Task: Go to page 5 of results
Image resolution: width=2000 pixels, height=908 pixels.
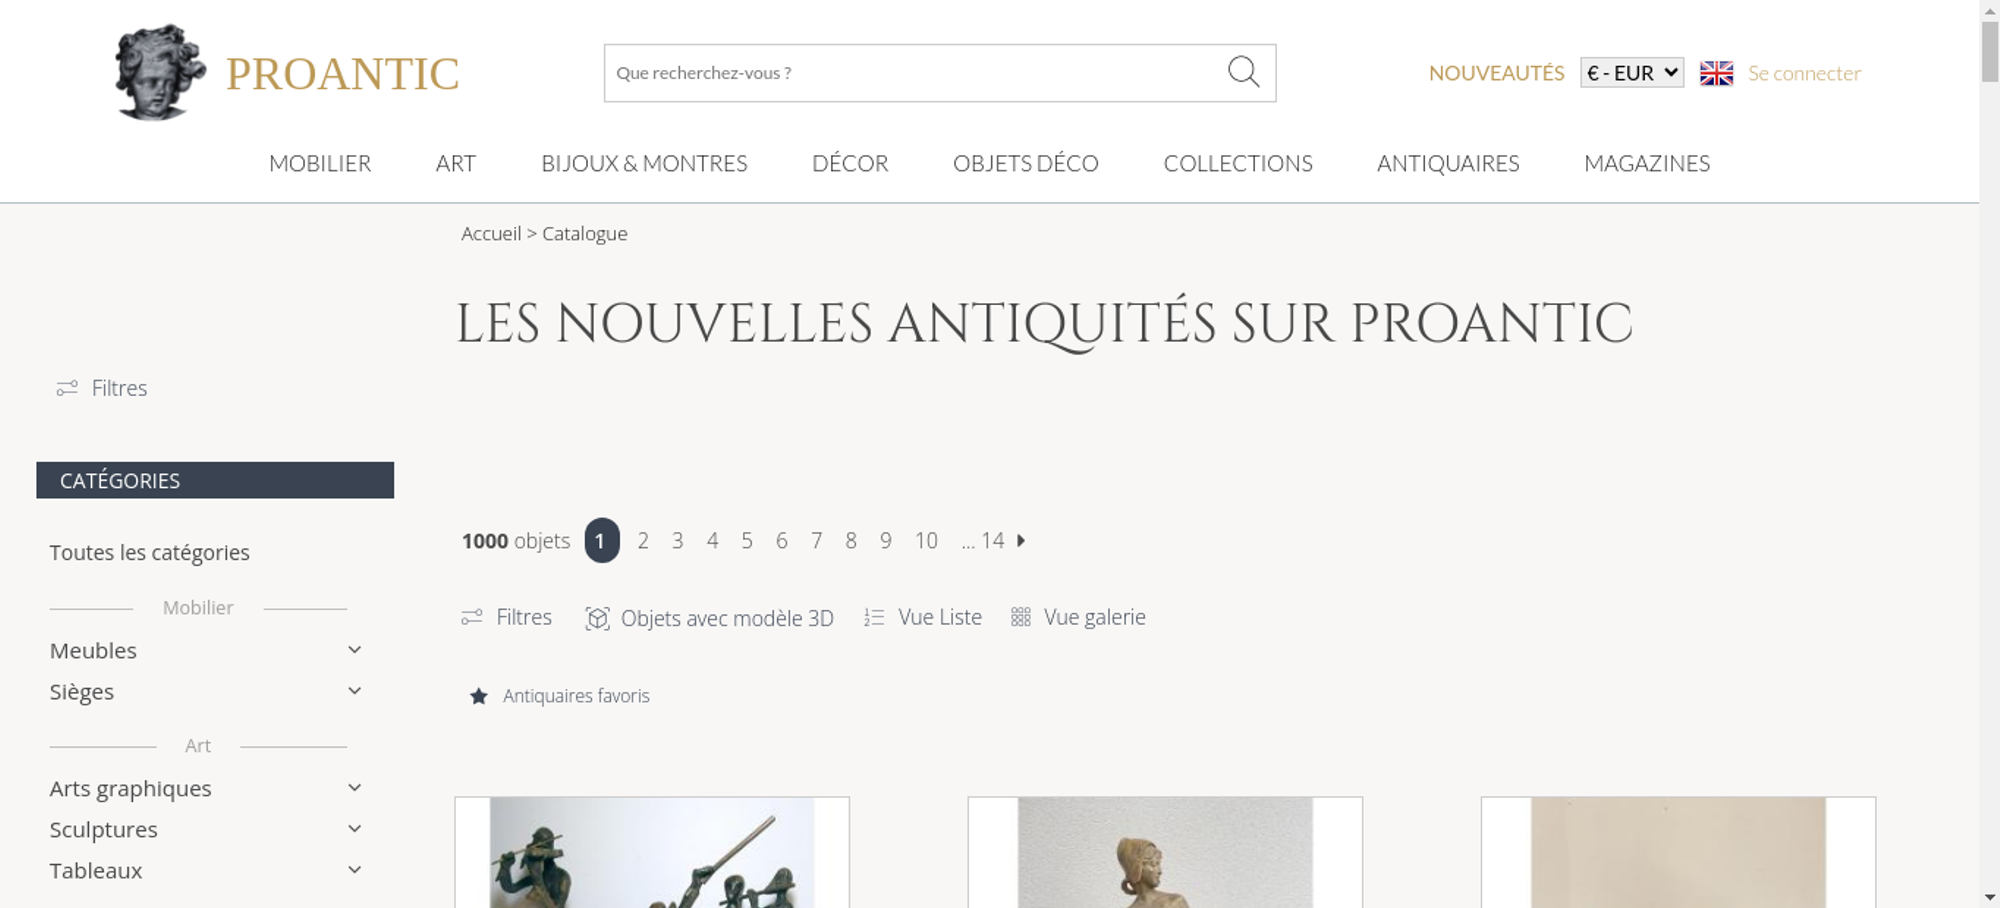Action: tap(747, 541)
